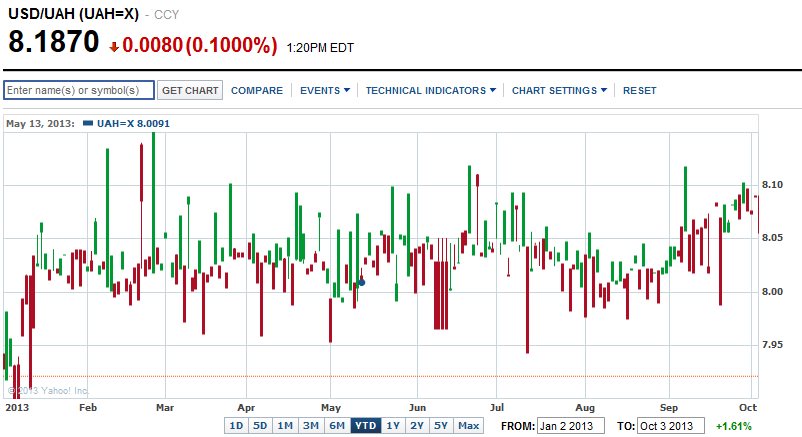Screen dimensions: 802x437
Task: Expand the EVENTS dropdown menu
Action: click(325, 91)
